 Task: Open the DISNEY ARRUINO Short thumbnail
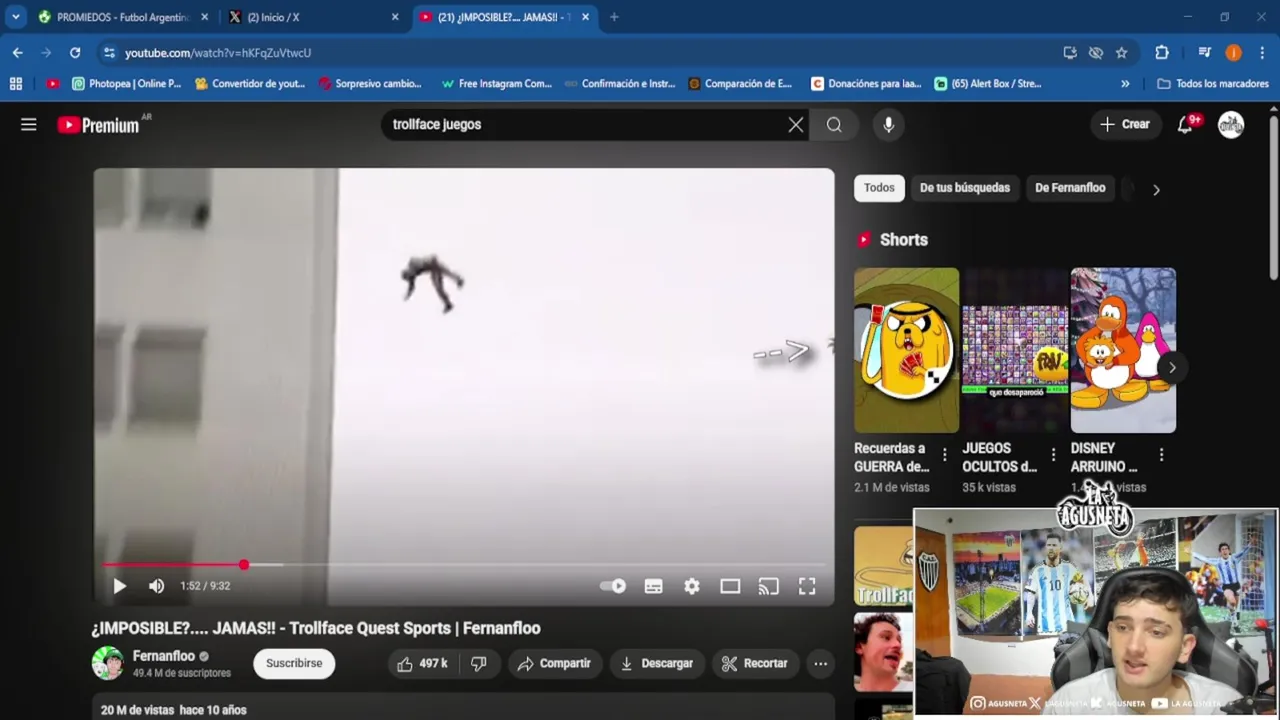[x=1123, y=350]
